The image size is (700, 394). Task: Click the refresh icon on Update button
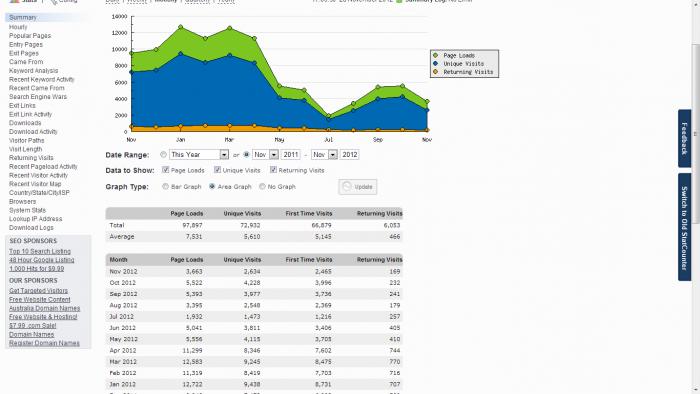pos(347,187)
